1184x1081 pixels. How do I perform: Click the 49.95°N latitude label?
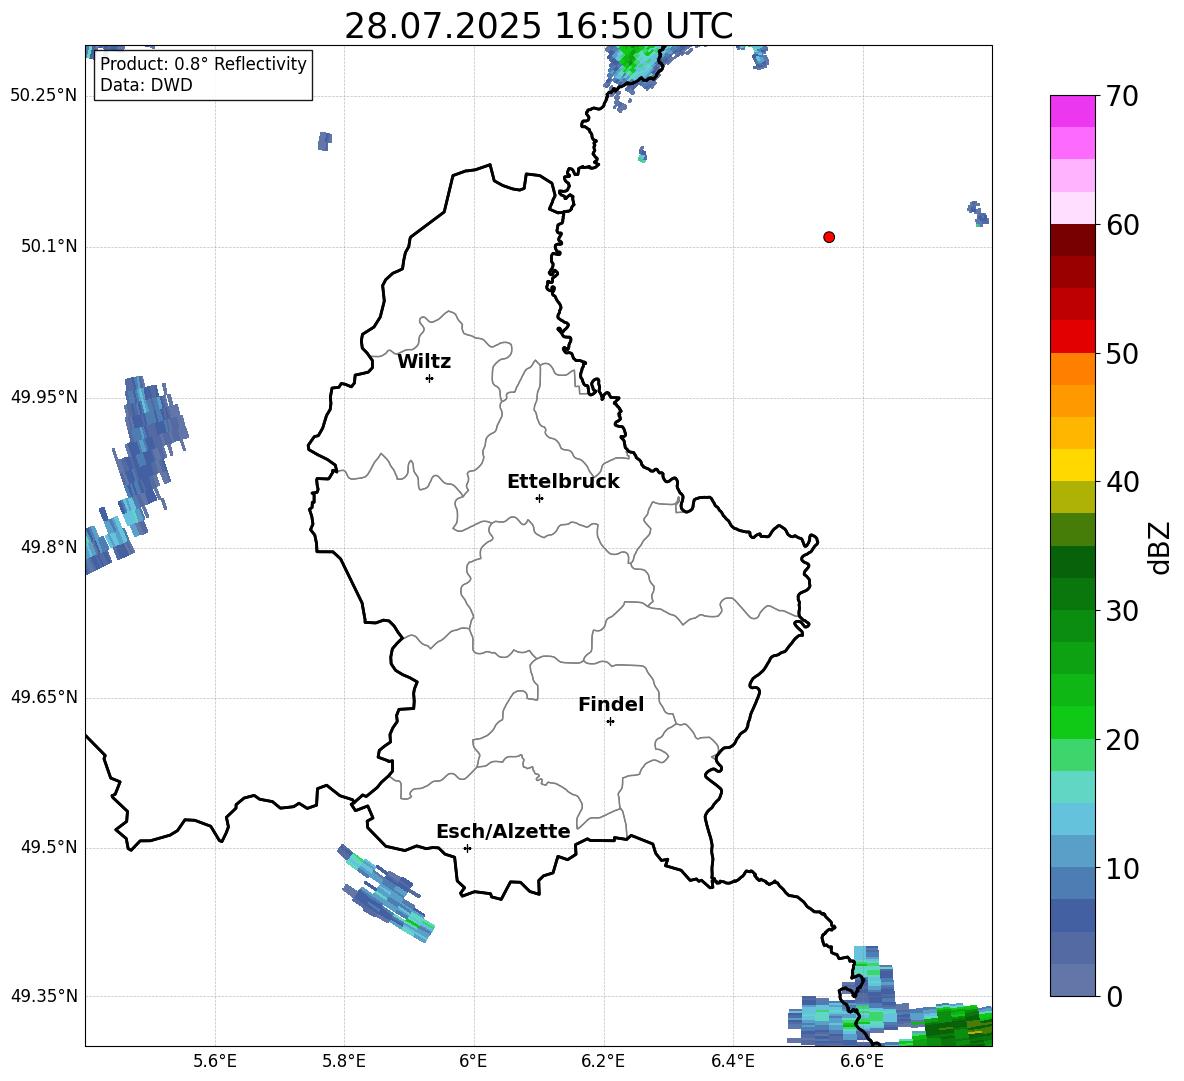click(44, 397)
